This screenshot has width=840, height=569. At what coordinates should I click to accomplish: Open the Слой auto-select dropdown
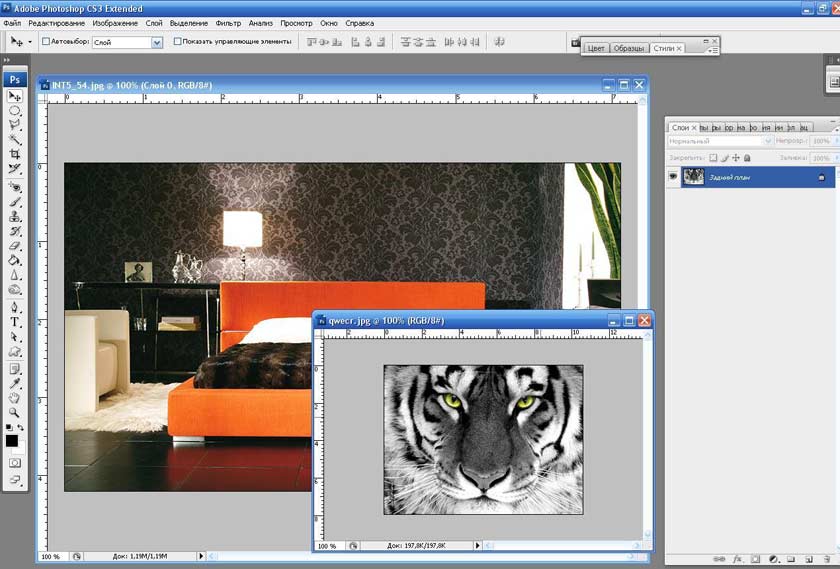[x=157, y=42]
